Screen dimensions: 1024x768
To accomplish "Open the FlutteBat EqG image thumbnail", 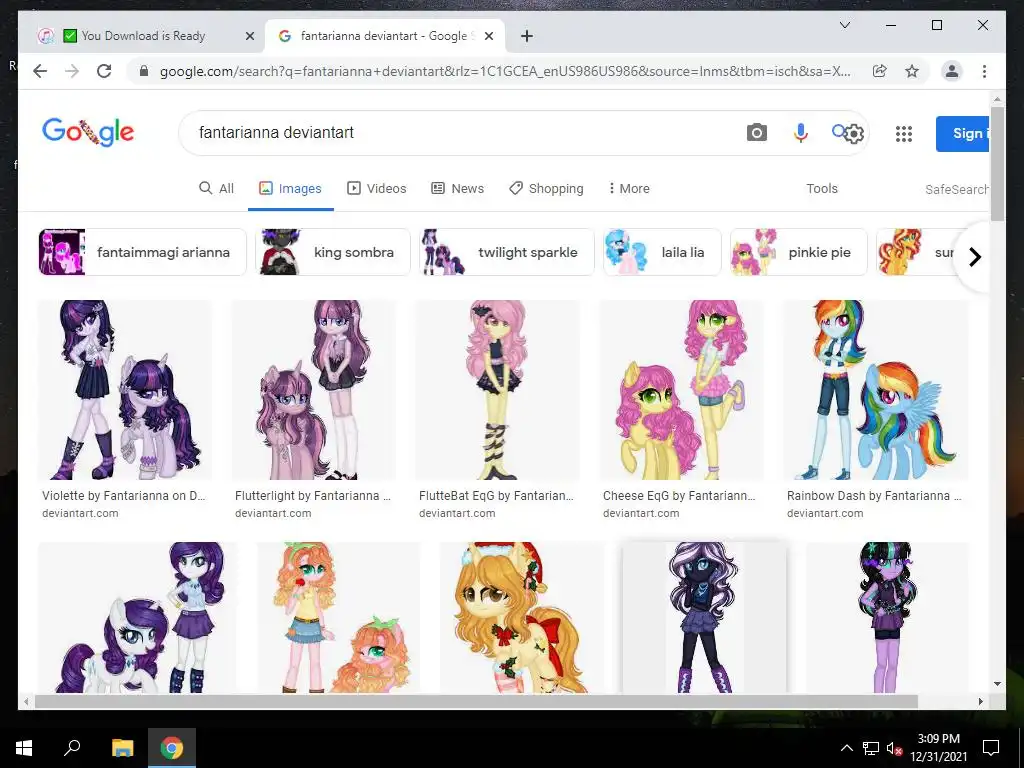I will (x=498, y=390).
